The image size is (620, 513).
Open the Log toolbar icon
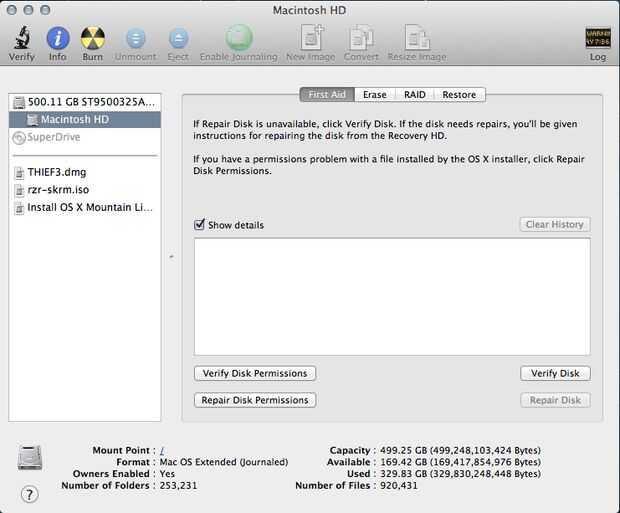[597, 38]
